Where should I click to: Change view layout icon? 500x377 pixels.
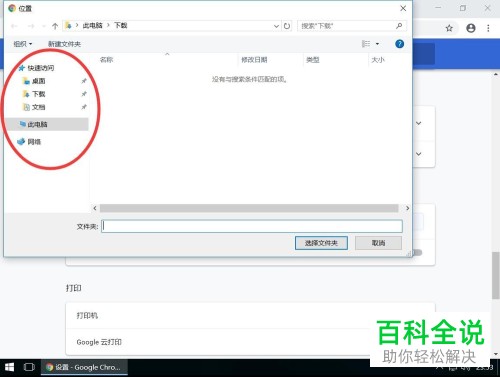tap(366, 44)
